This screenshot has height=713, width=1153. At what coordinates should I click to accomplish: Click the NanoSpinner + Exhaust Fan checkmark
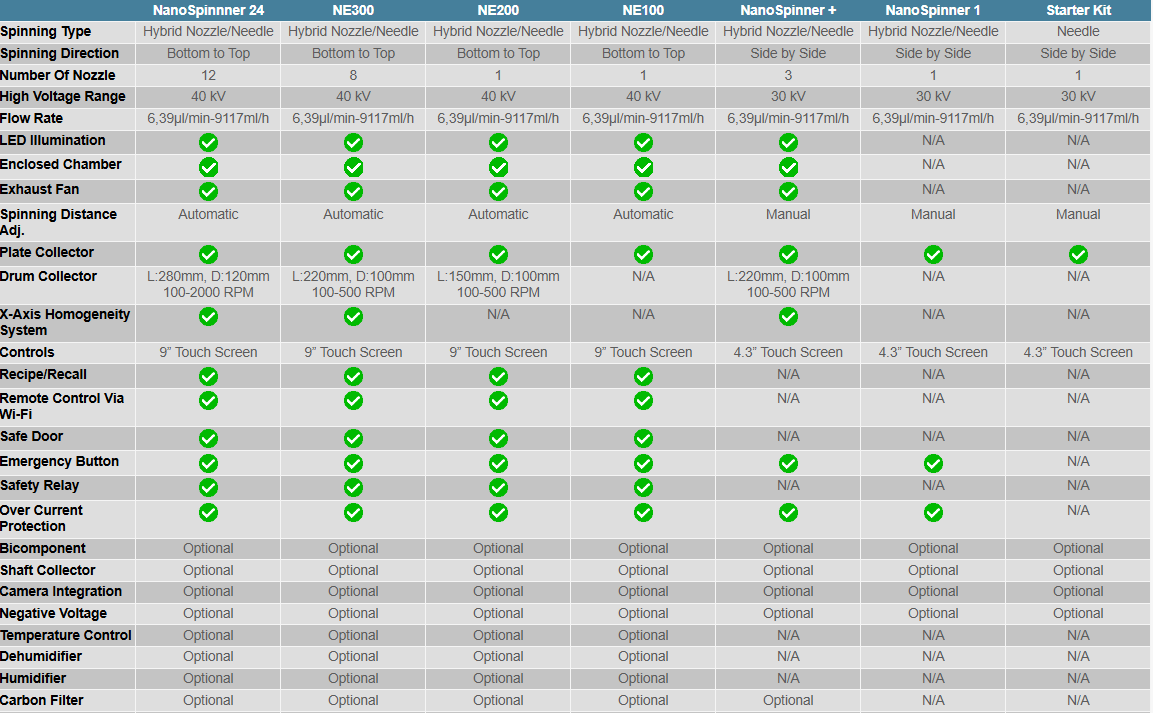pos(788,191)
